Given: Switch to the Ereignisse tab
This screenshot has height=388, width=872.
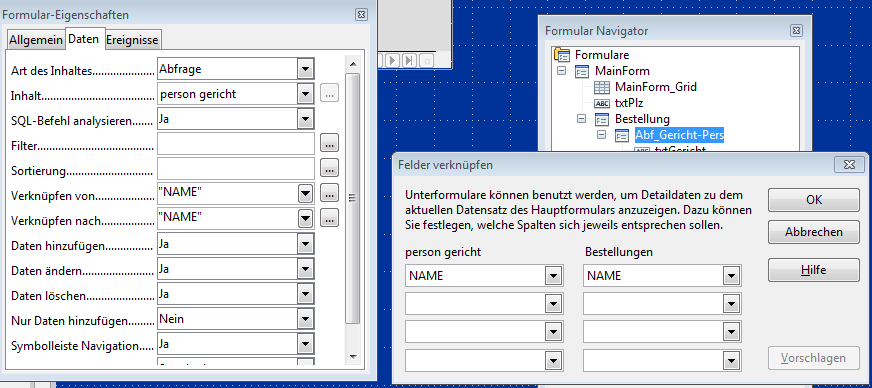Looking at the screenshot, I should point(132,40).
